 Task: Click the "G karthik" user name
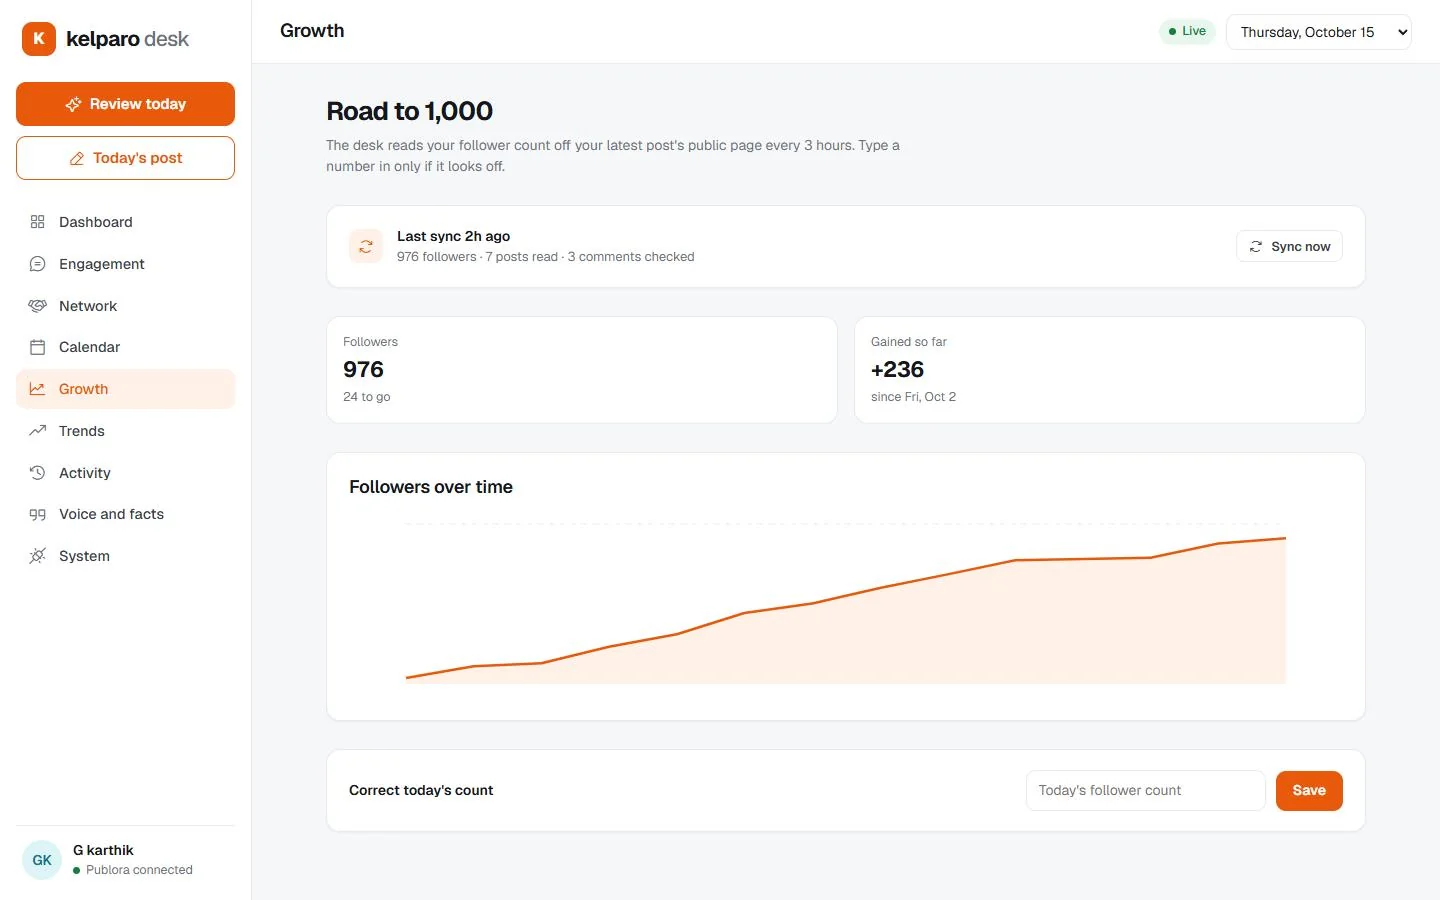point(103,850)
